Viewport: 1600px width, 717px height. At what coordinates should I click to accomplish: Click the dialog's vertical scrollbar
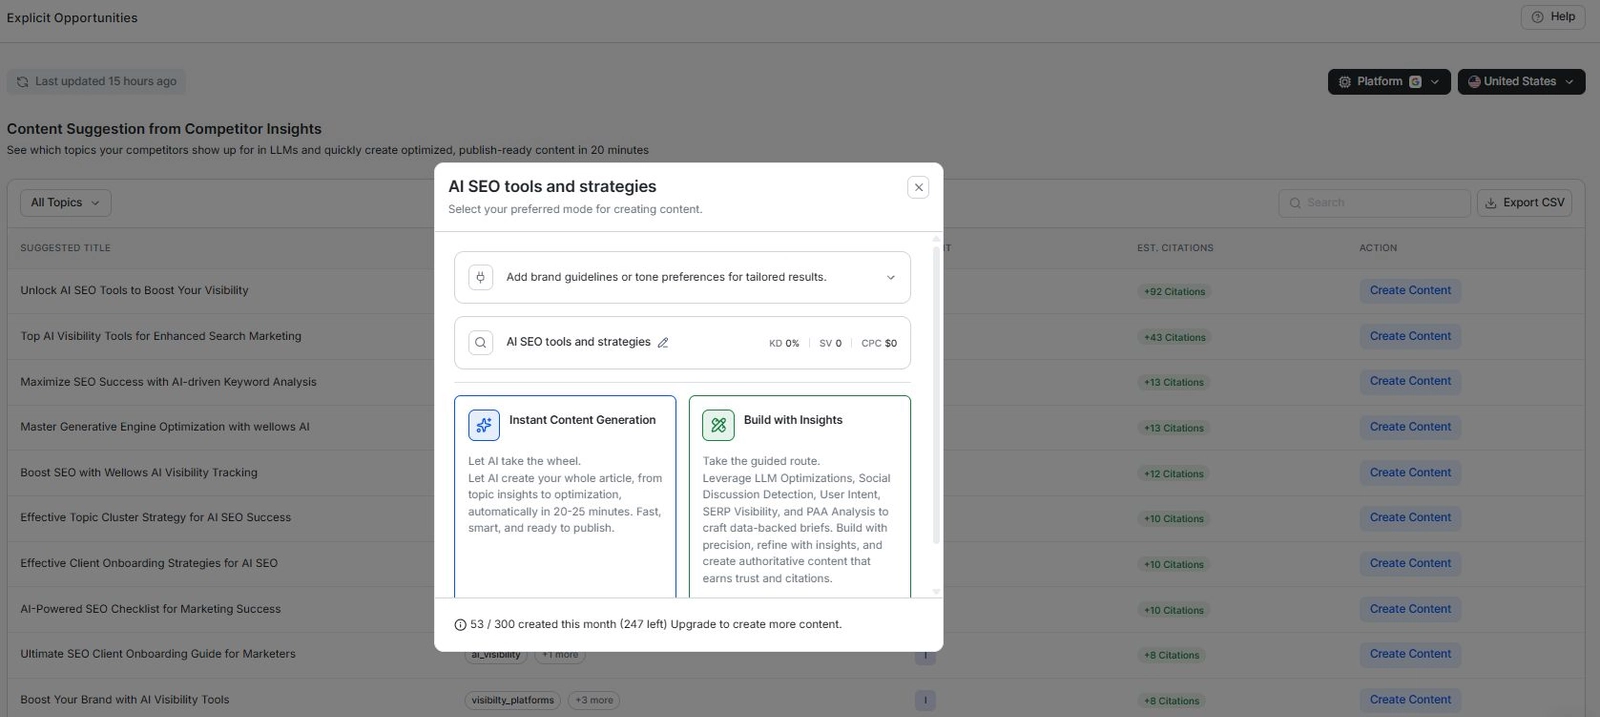pos(936,400)
